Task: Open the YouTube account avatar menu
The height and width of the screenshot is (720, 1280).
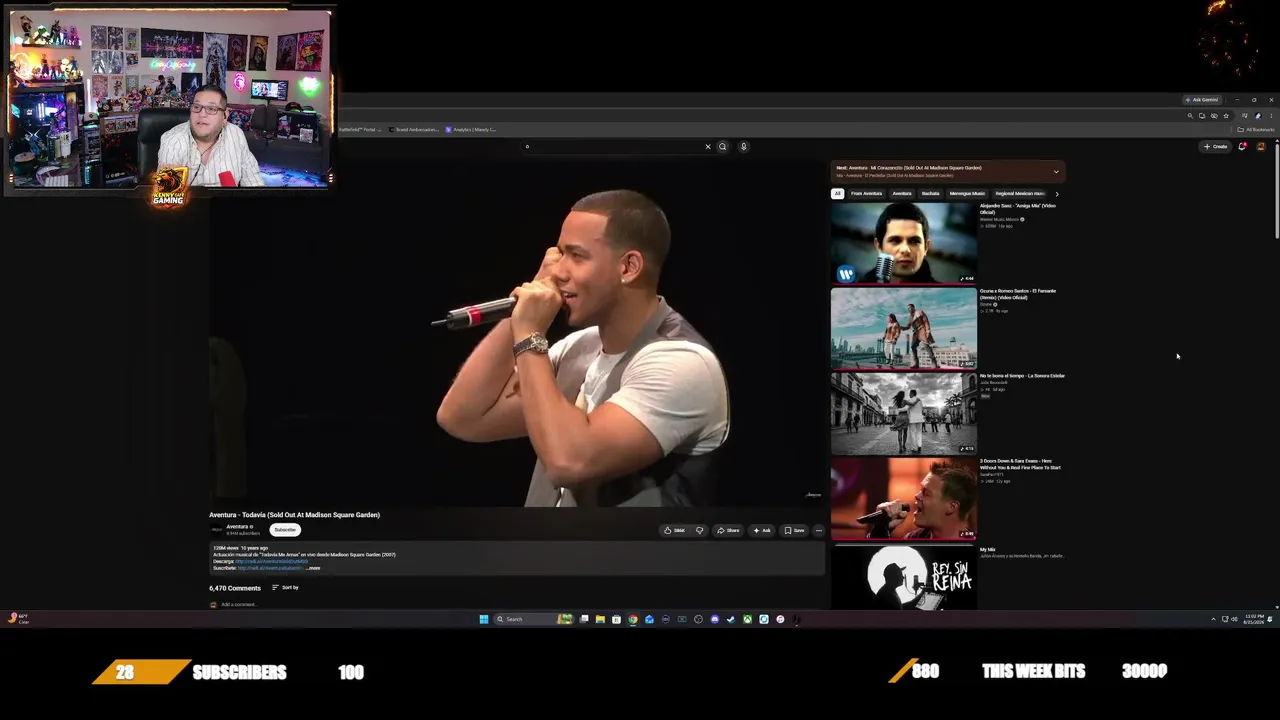Action: tap(1261, 147)
